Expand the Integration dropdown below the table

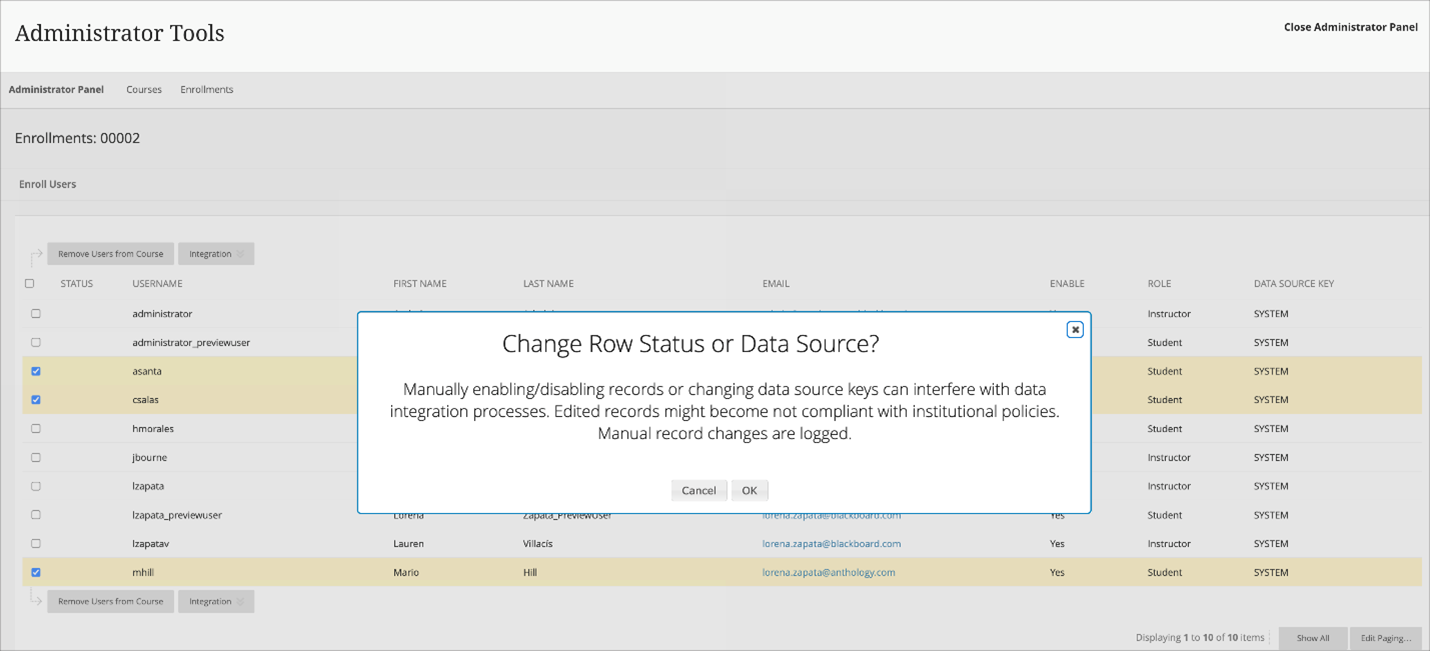pyautogui.click(x=216, y=602)
